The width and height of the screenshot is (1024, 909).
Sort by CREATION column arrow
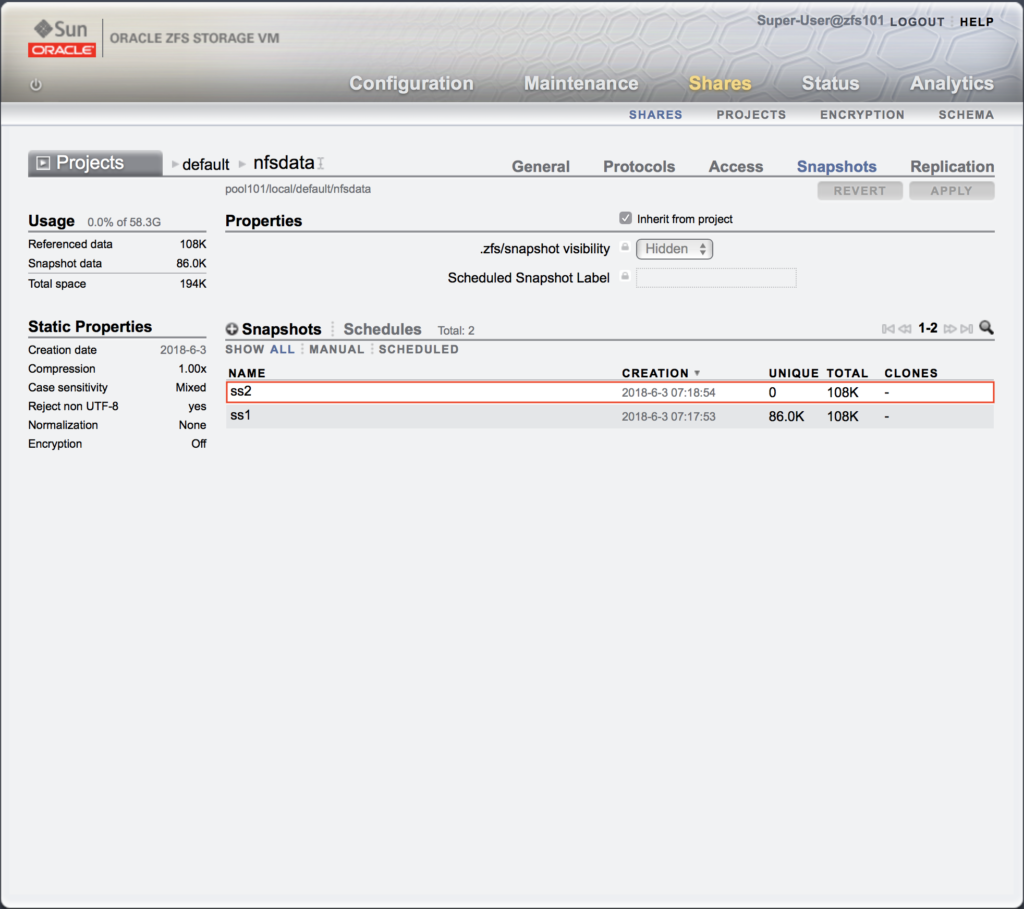tap(697, 373)
